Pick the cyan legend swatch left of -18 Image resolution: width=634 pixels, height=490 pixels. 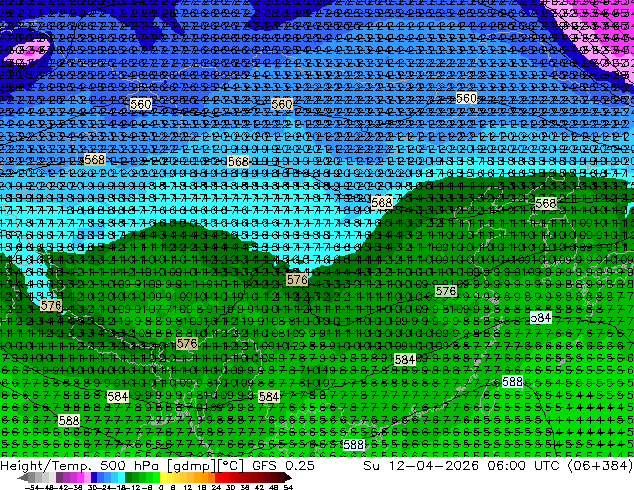pyautogui.click(x=121, y=478)
